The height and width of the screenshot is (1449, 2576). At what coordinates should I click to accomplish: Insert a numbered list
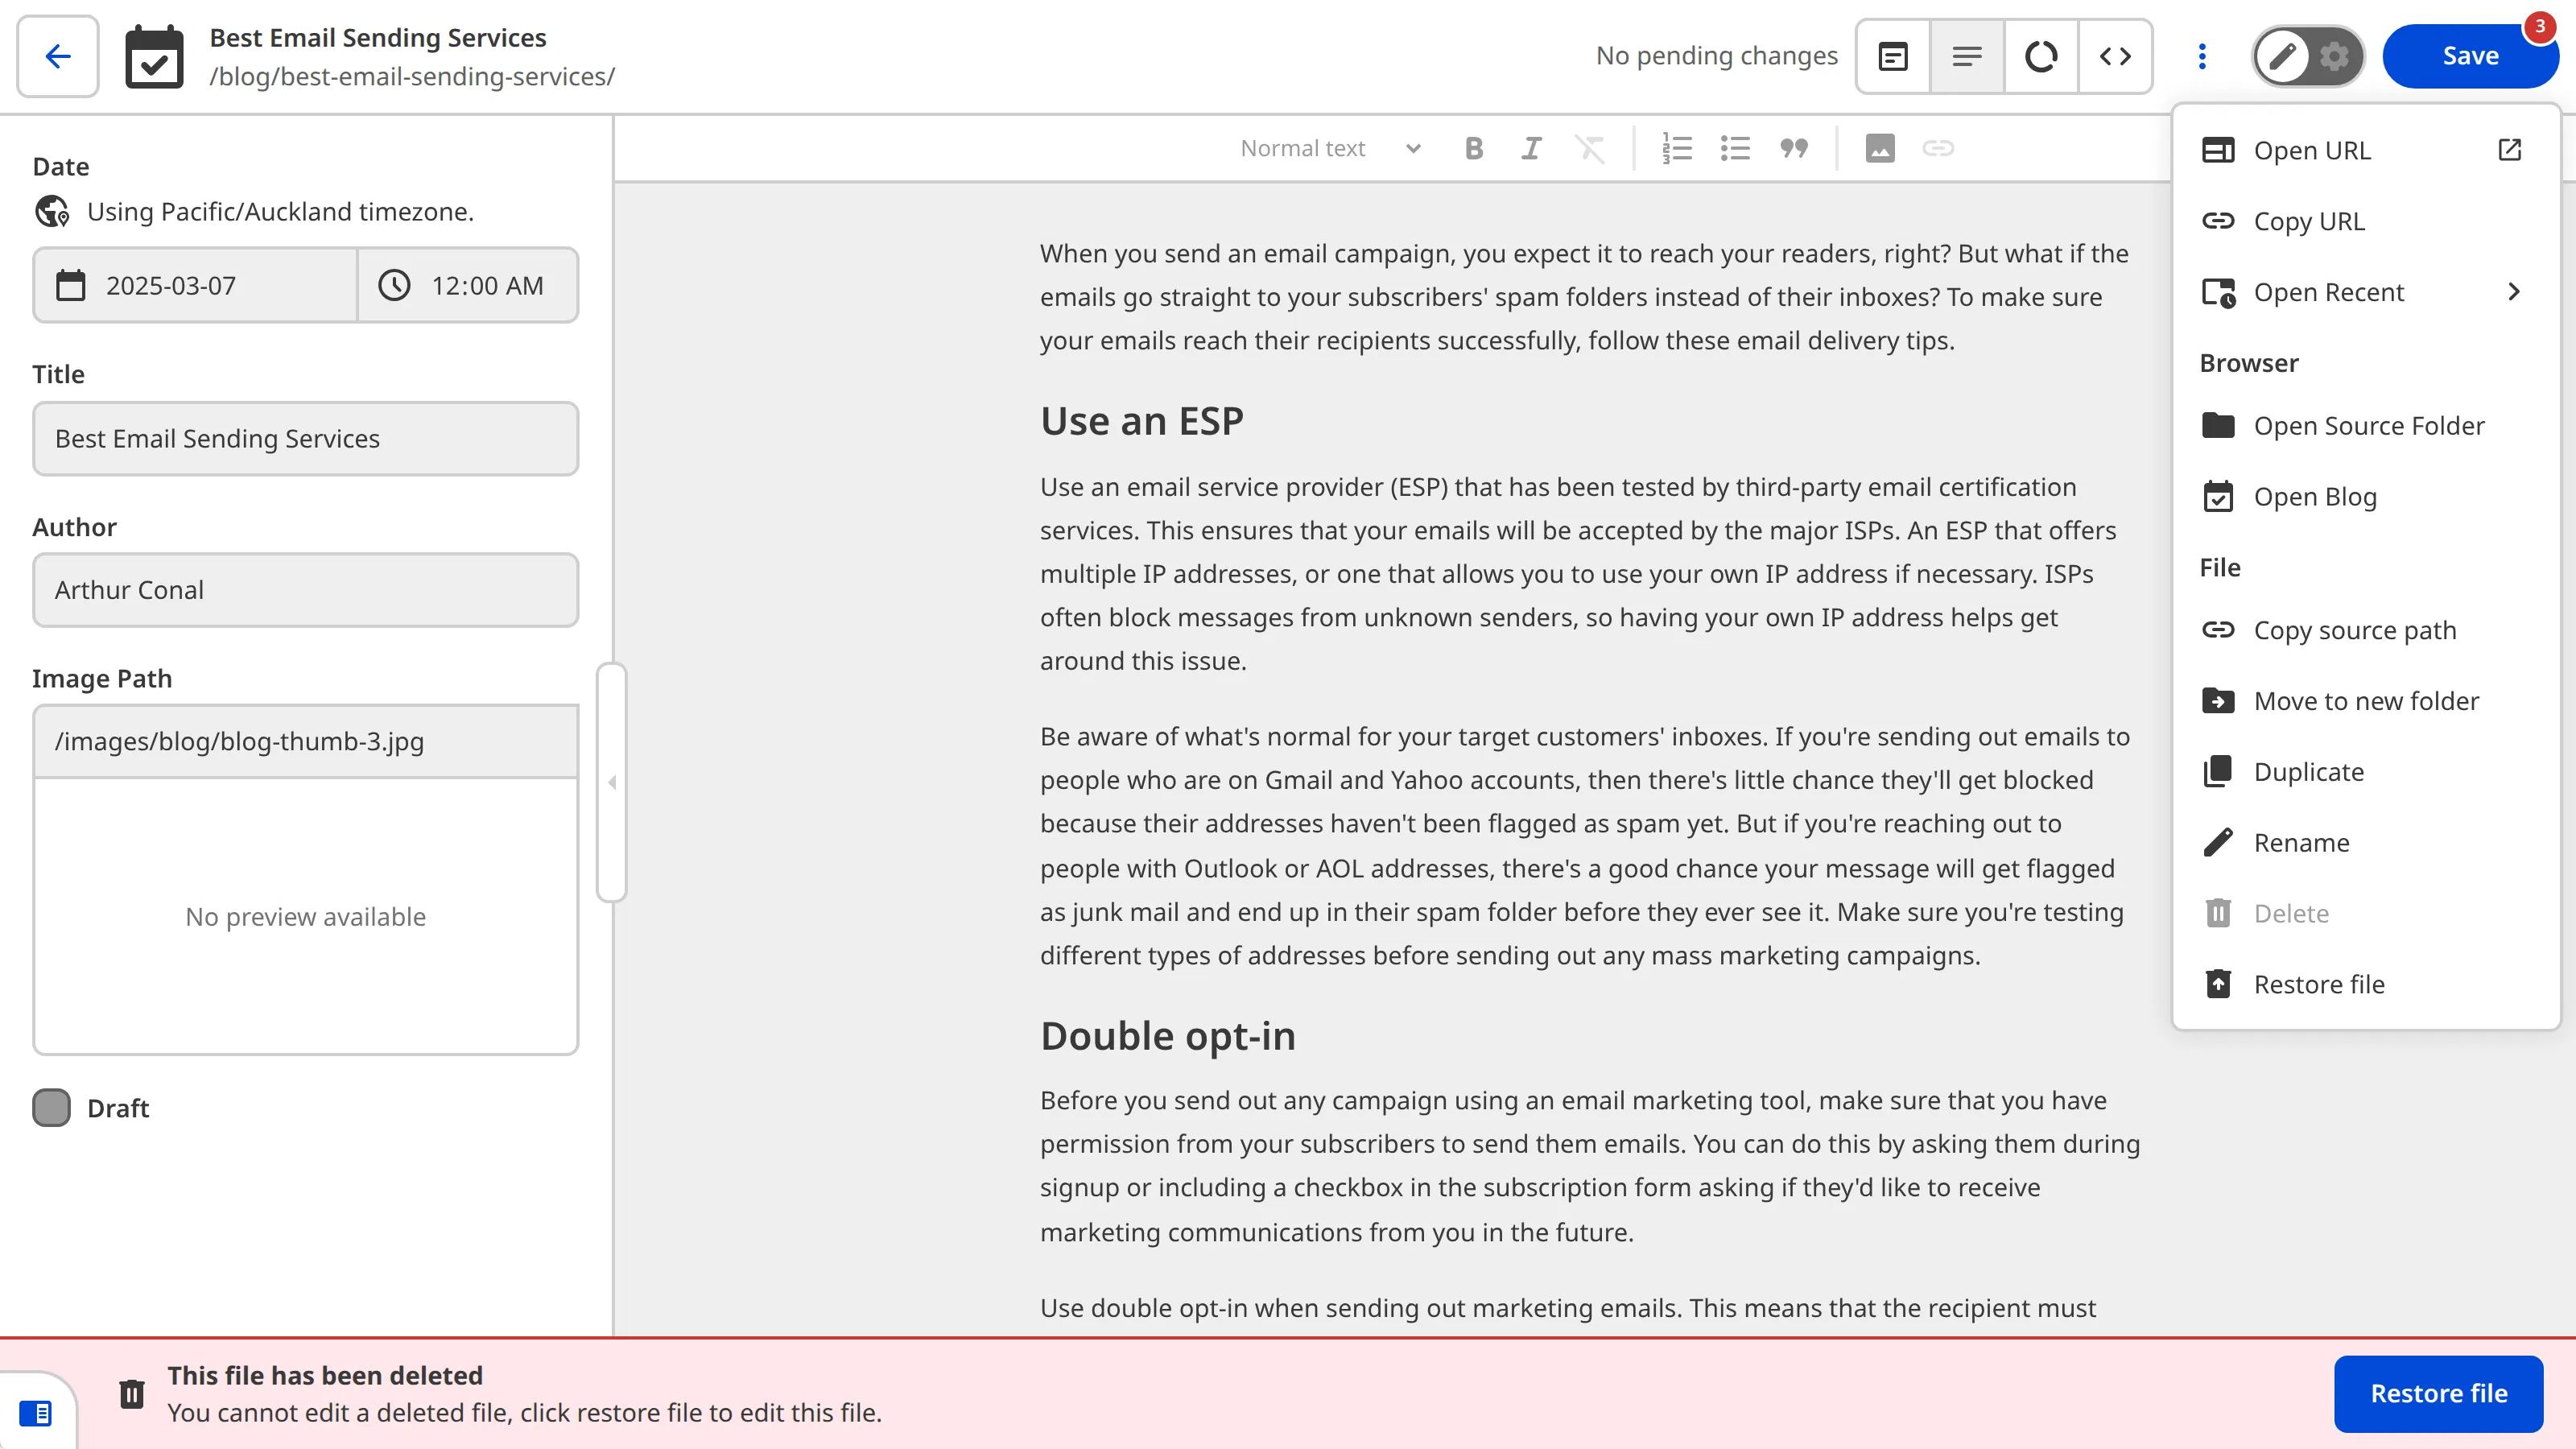click(1676, 148)
